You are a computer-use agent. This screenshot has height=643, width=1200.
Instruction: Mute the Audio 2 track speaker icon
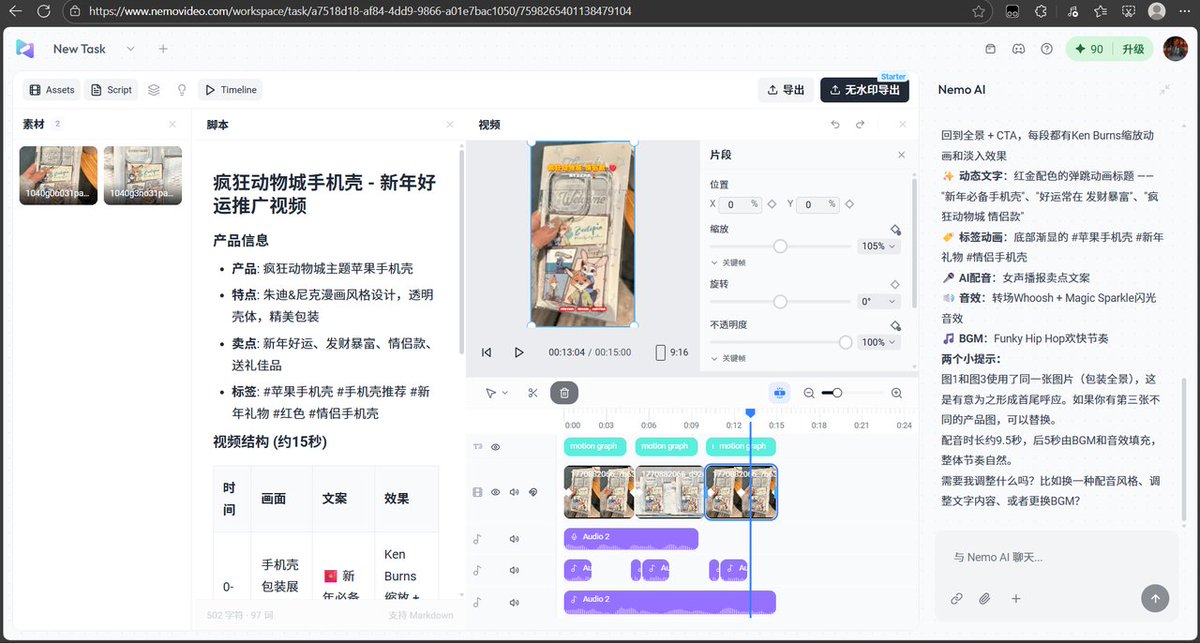point(513,537)
